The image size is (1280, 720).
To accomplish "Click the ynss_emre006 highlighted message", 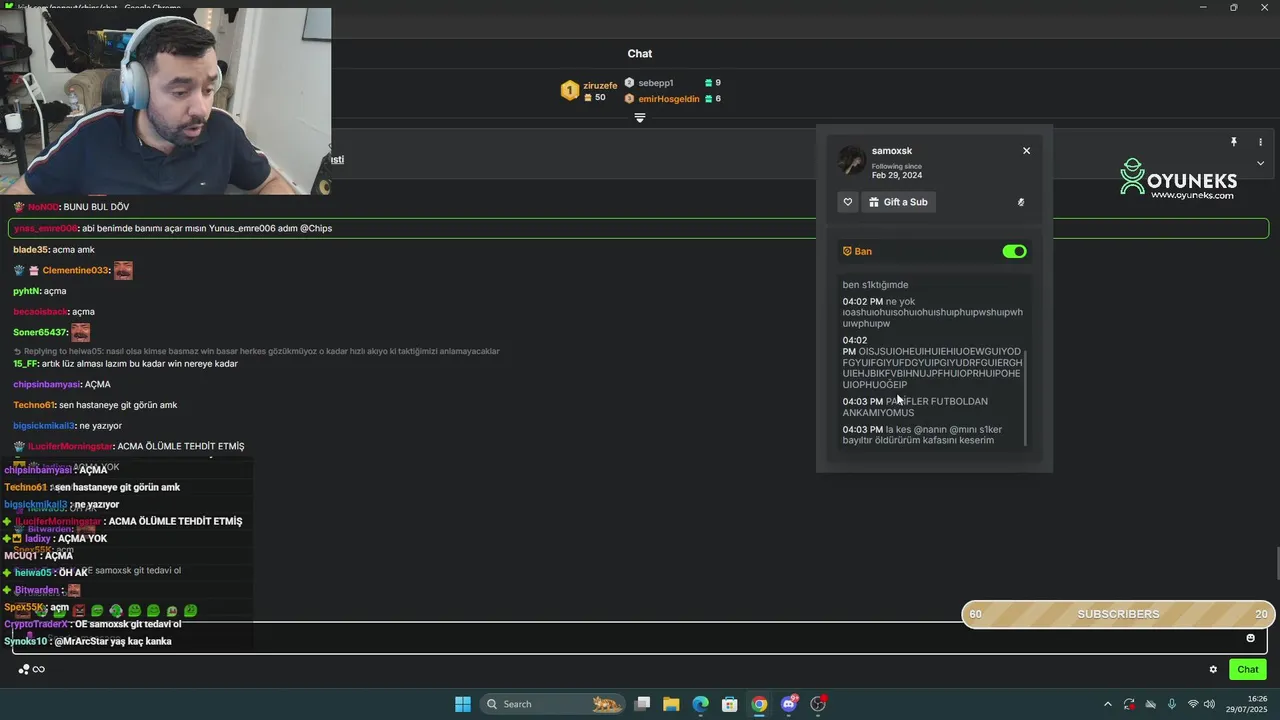I will (638, 228).
